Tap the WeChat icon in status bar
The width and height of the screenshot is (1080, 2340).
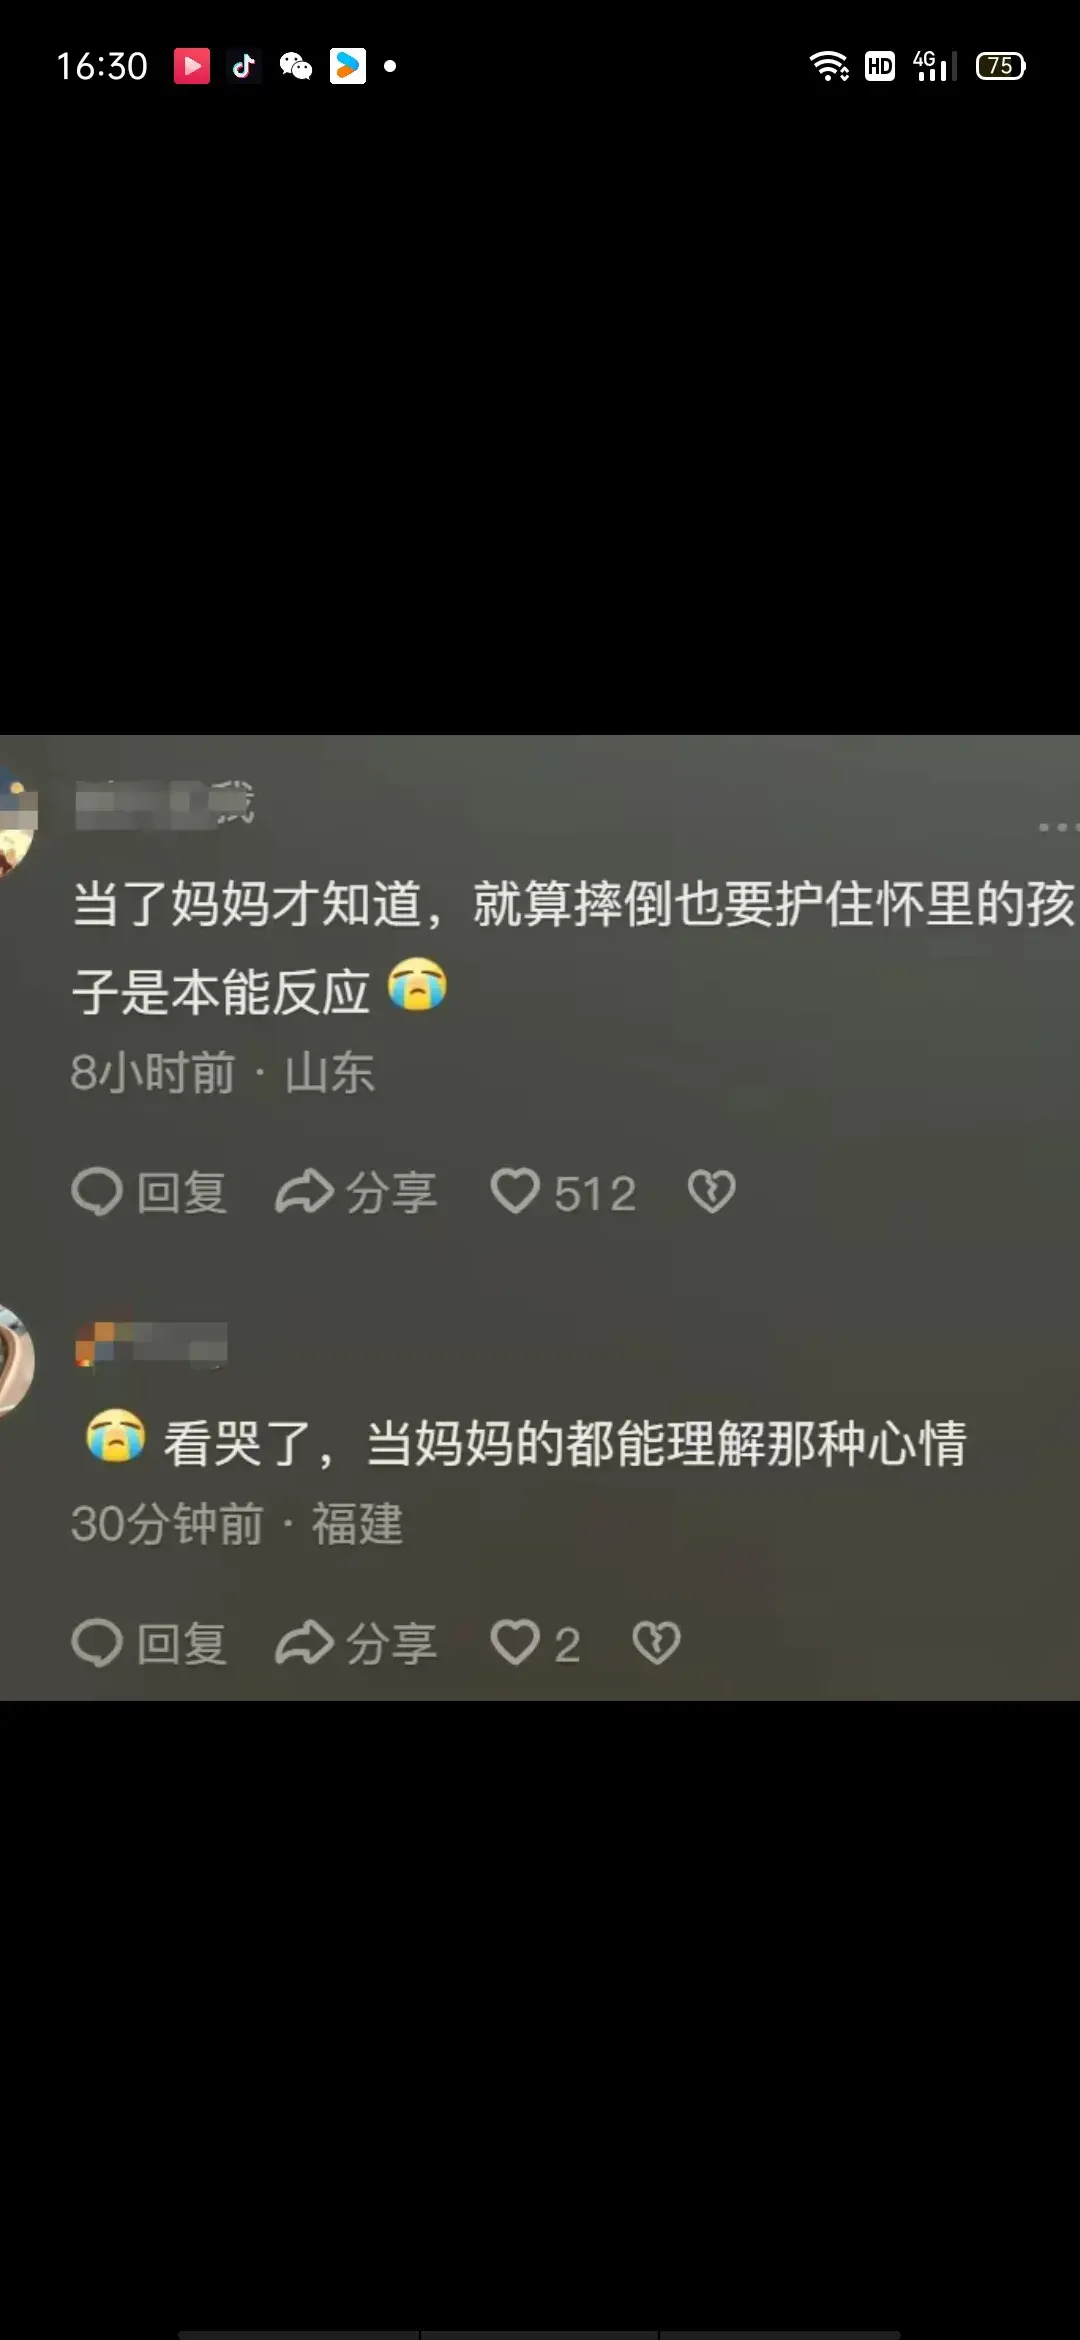pos(296,66)
